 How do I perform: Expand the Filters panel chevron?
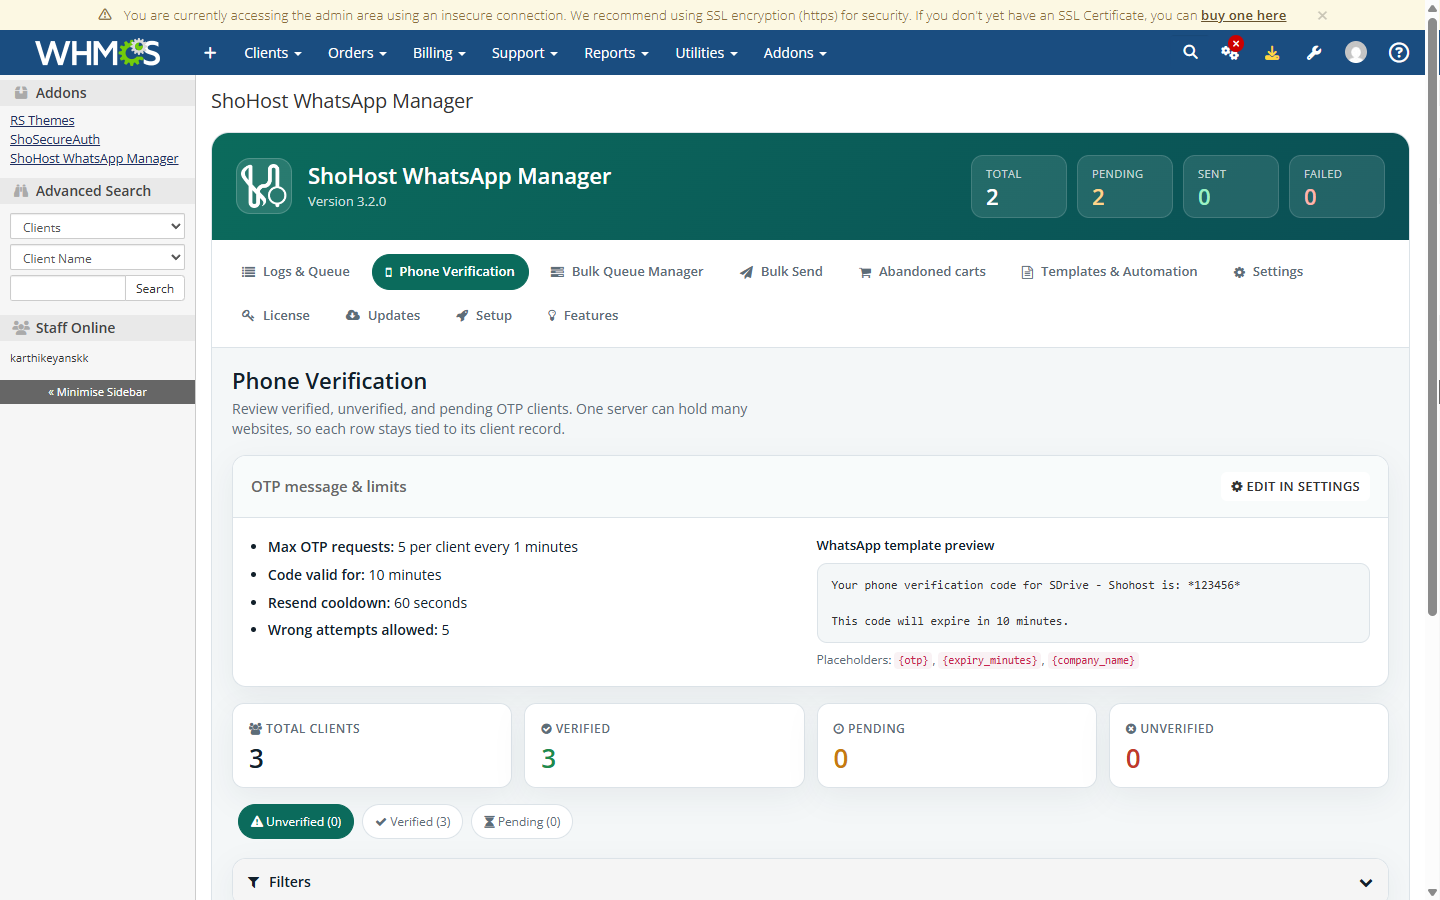click(x=1366, y=882)
